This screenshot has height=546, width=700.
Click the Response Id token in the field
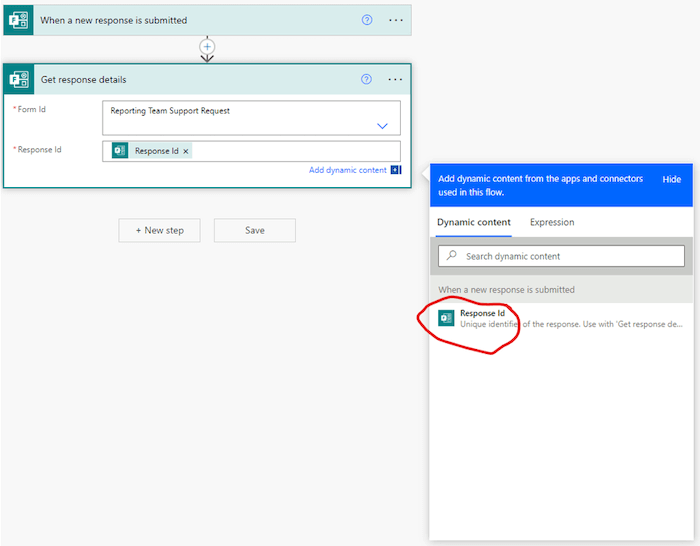coord(152,151)
